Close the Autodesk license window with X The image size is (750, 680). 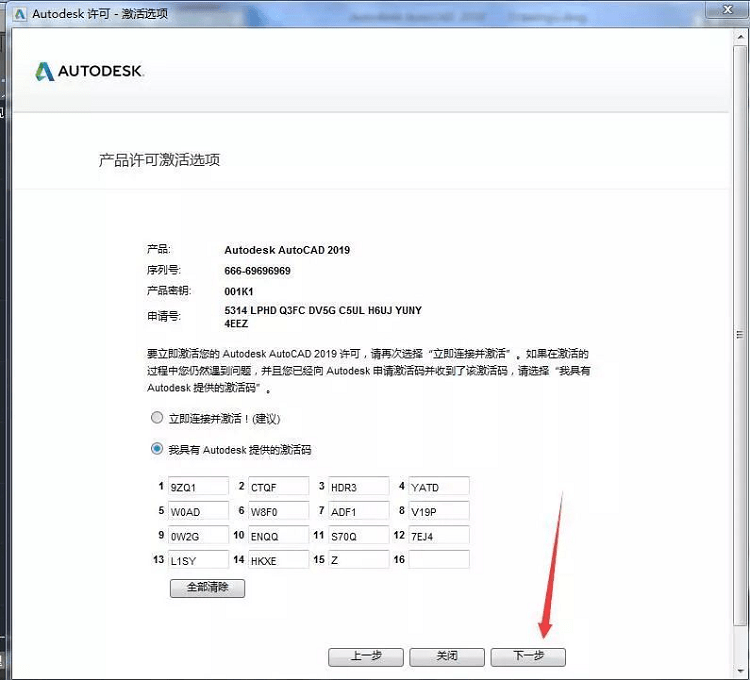click(x=728, y=10)
